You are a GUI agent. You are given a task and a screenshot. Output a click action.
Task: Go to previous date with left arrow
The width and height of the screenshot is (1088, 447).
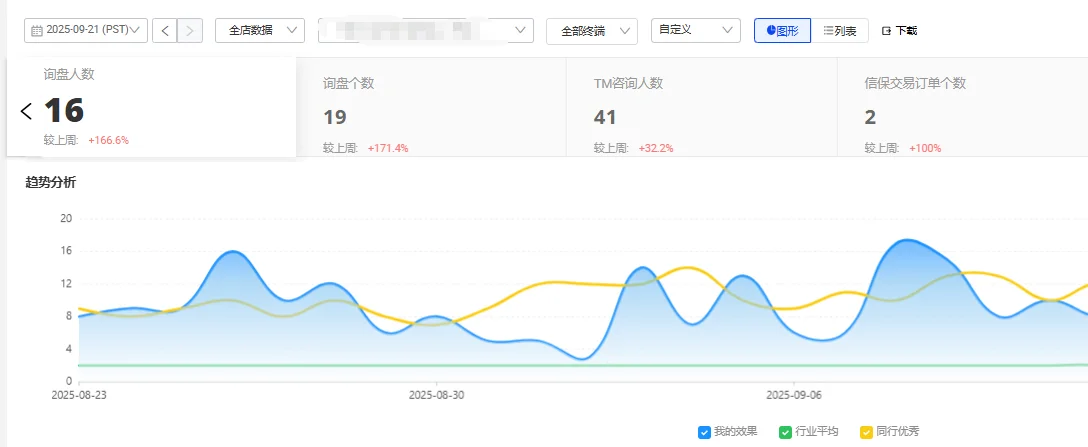(164, 31)
